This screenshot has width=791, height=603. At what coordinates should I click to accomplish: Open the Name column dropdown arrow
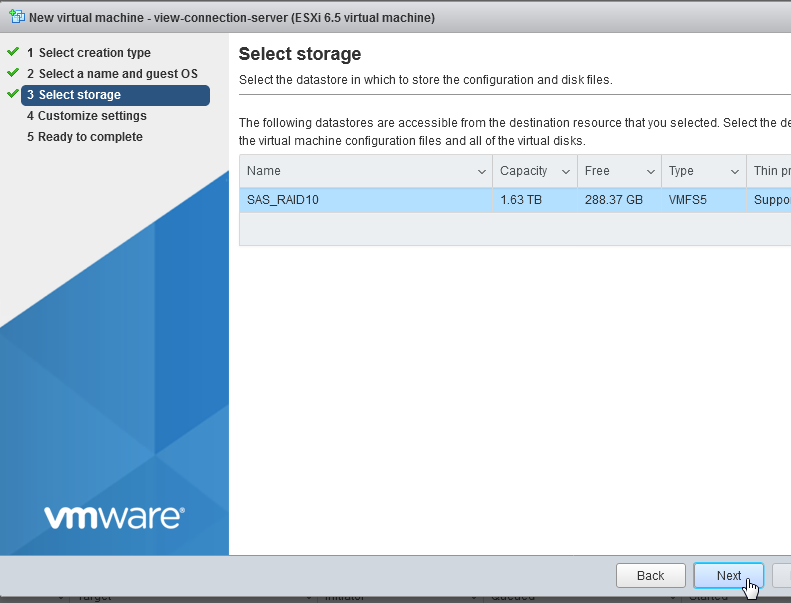pyautogui.click(x=482, y=172)
